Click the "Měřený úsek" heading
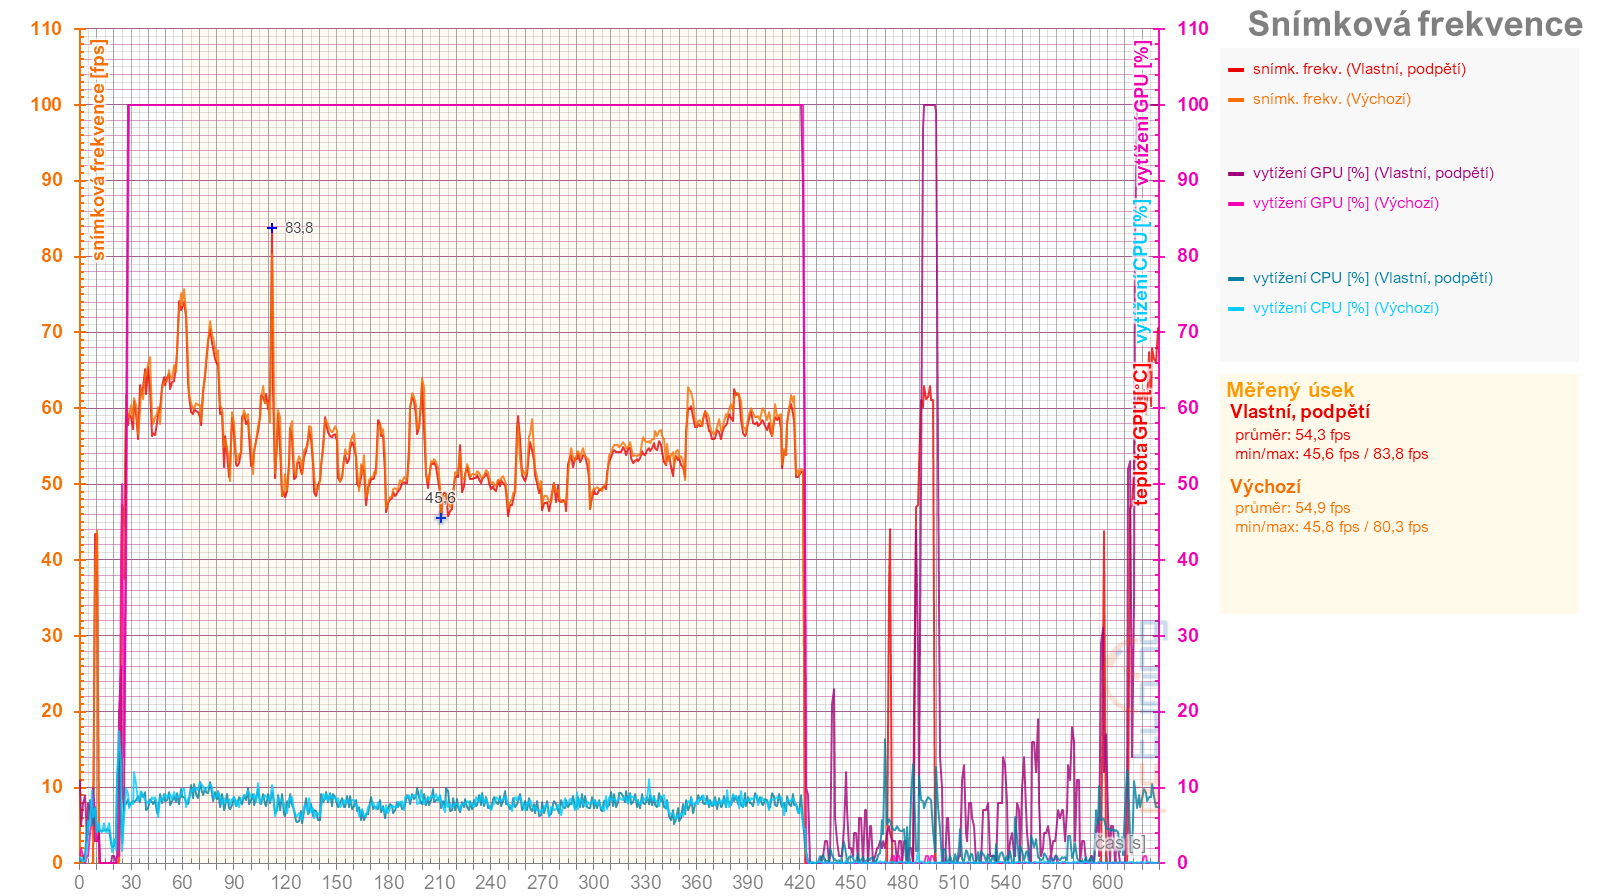Viewport: 1599px width, 896px height. (1290, 390)
